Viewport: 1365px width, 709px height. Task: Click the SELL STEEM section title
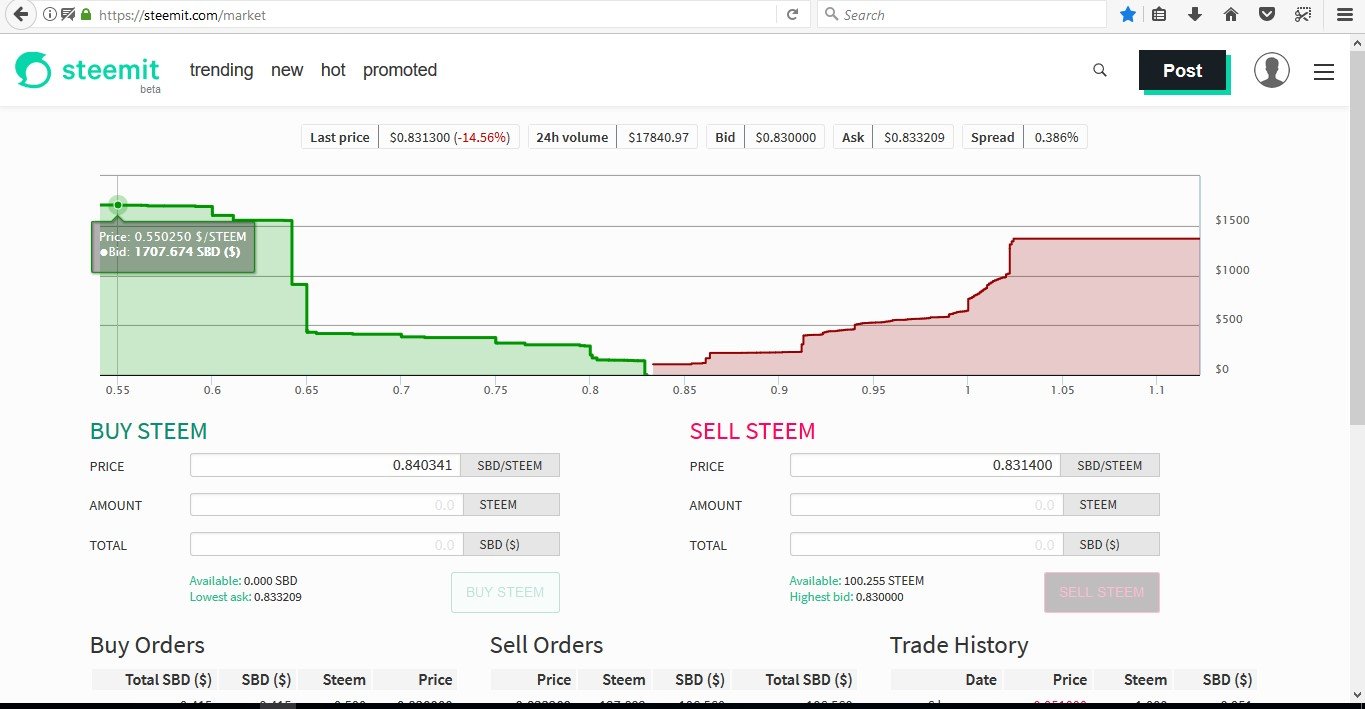[752, 431]
